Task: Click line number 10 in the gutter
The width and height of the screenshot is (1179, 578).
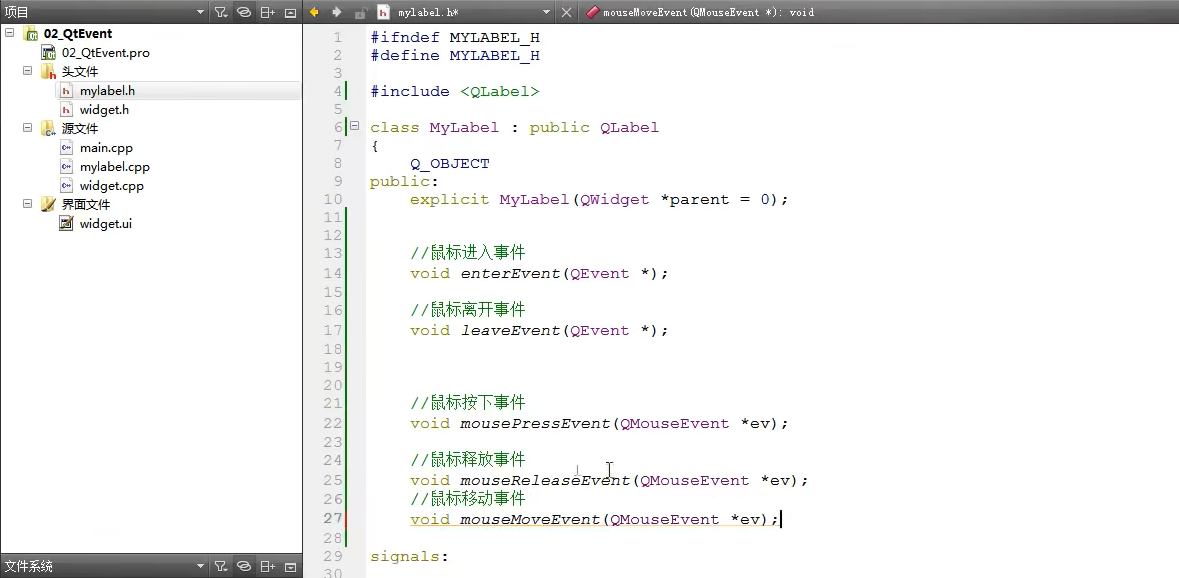Action: (x=332, y=199)
